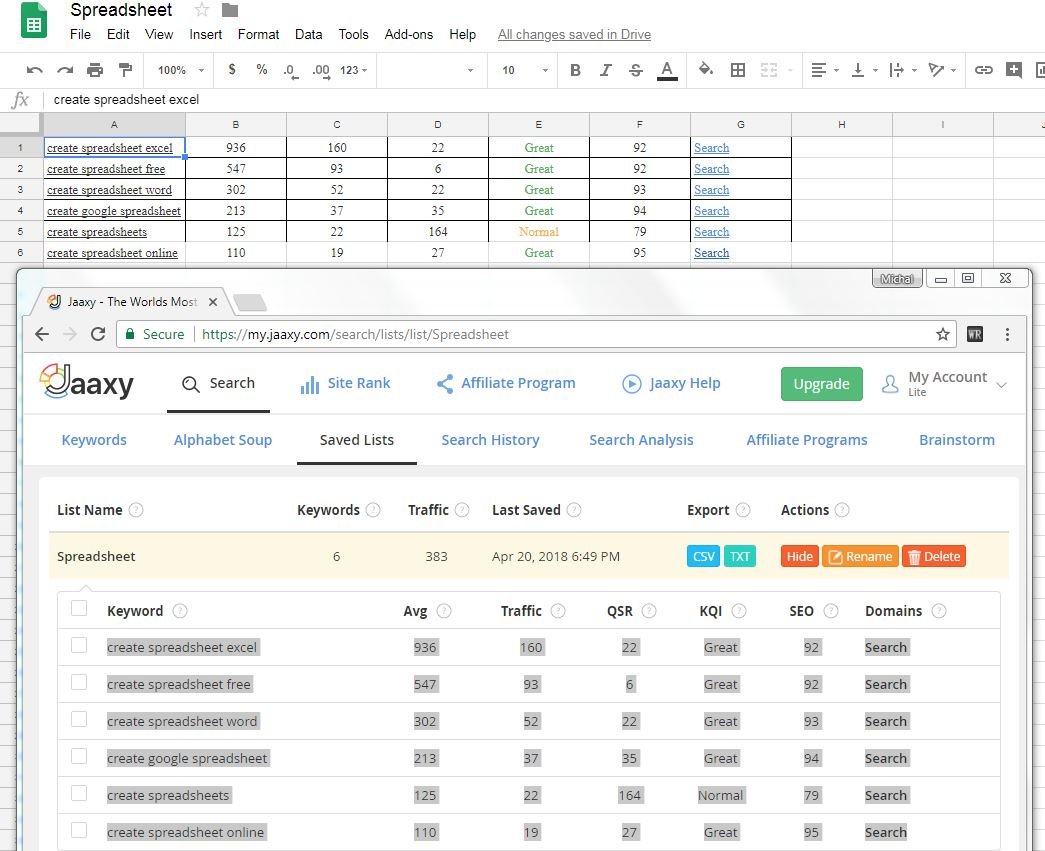Image resolution: width=1045 pixels, height=851 pixels.
Task: Decrease decimal places in Sheets toolbar
Action: tap(291, 71)
